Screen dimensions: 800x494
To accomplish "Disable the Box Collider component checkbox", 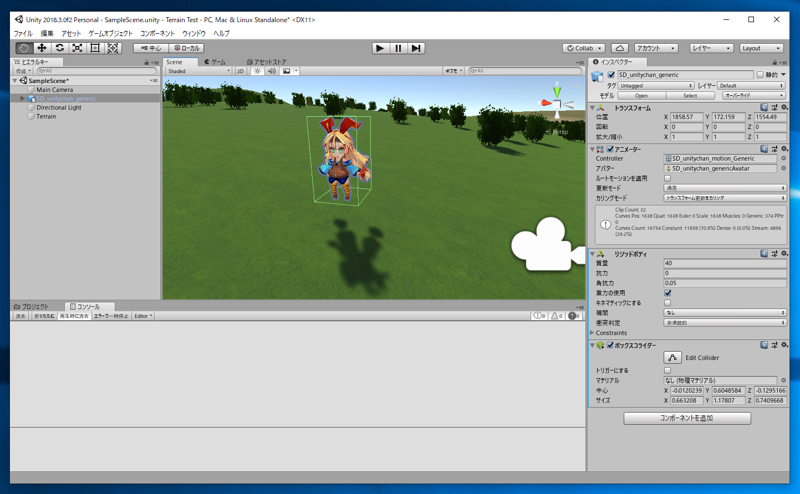I will (610, 345).
